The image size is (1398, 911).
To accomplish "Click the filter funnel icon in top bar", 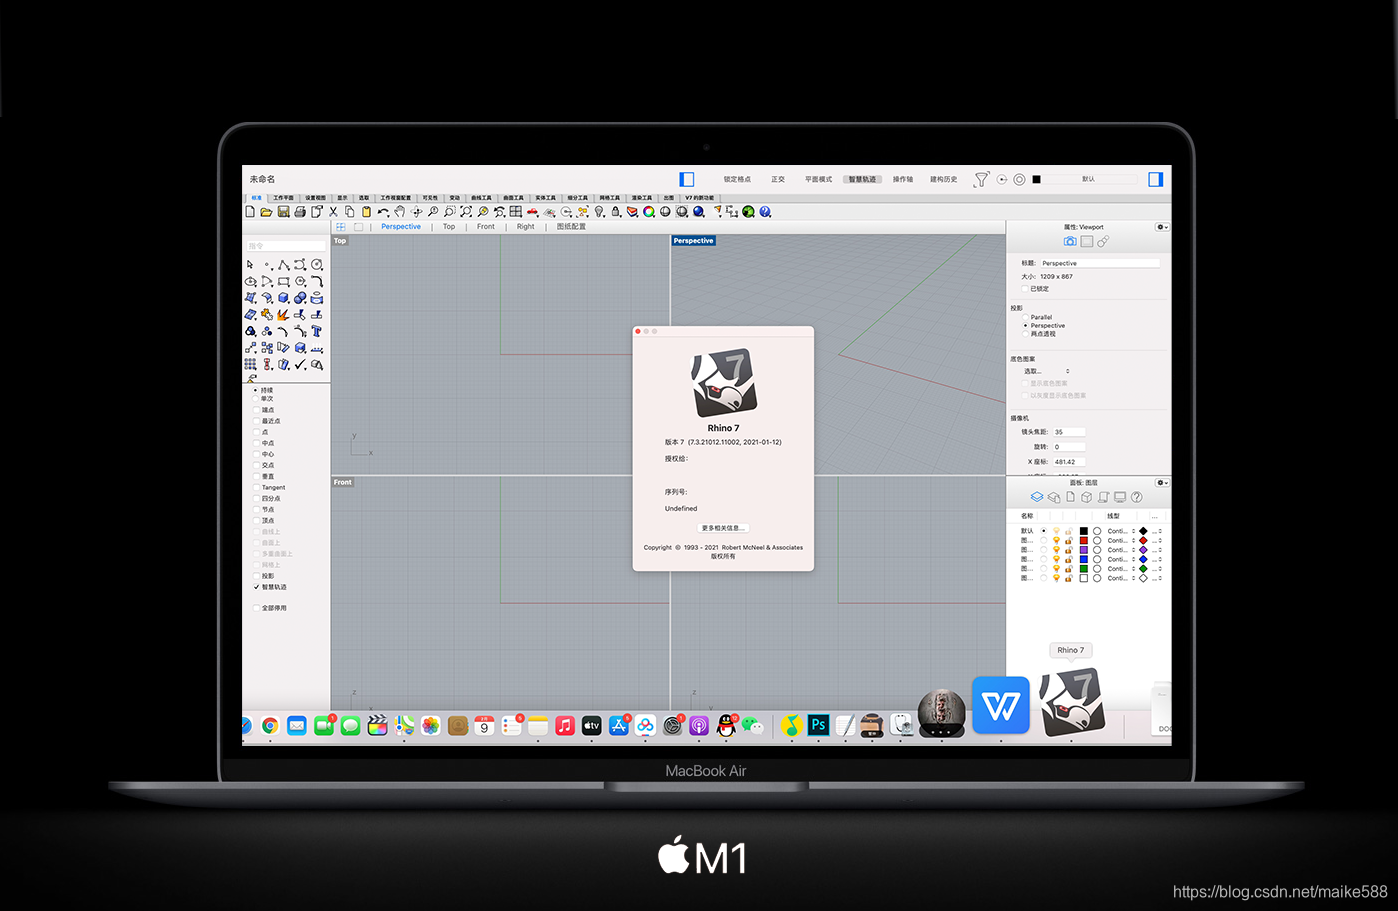I will pos(982,179).
